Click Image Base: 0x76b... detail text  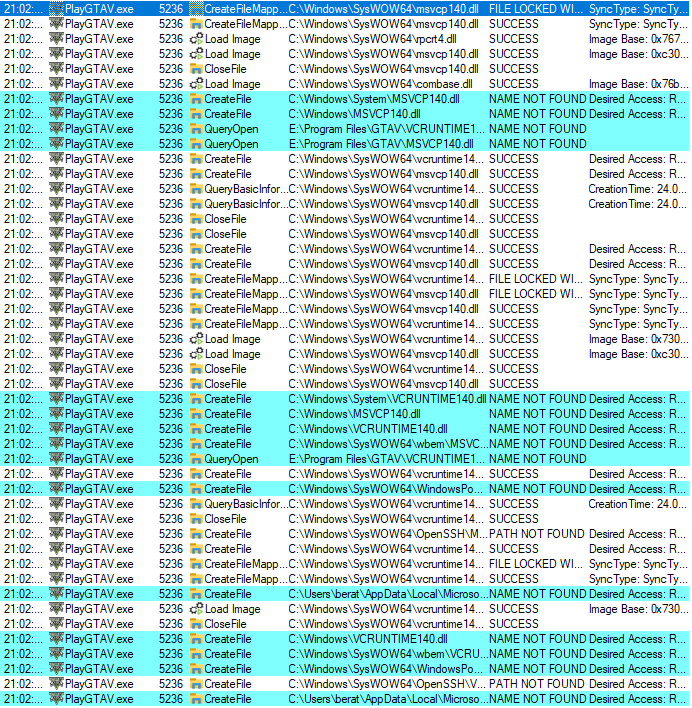[638, 84]
